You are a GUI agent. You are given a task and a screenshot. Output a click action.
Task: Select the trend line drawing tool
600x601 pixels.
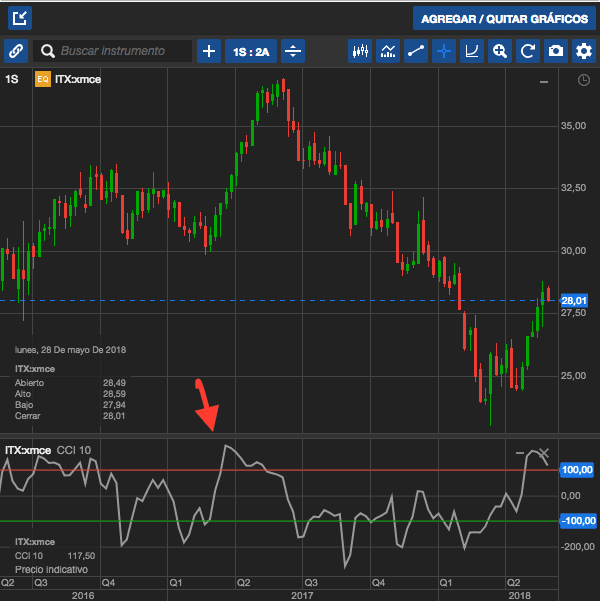coord(416,51)
